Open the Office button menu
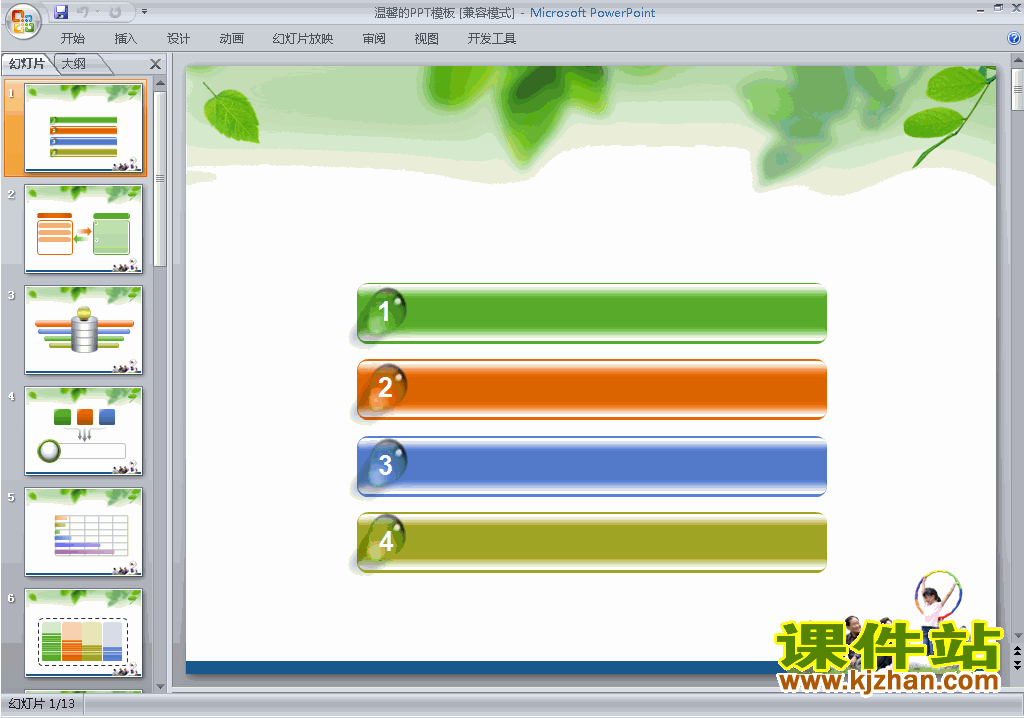 [x=23, y=22]
